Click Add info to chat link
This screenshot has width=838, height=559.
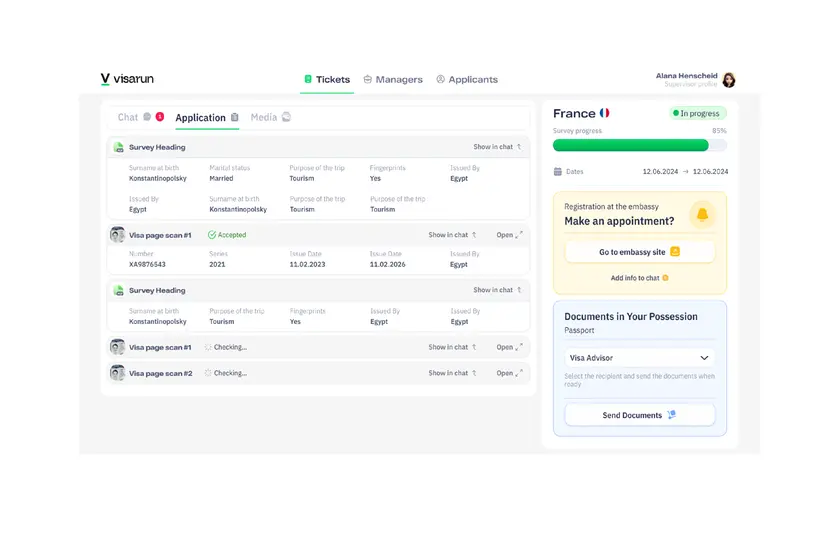click(x=639, y=278)
